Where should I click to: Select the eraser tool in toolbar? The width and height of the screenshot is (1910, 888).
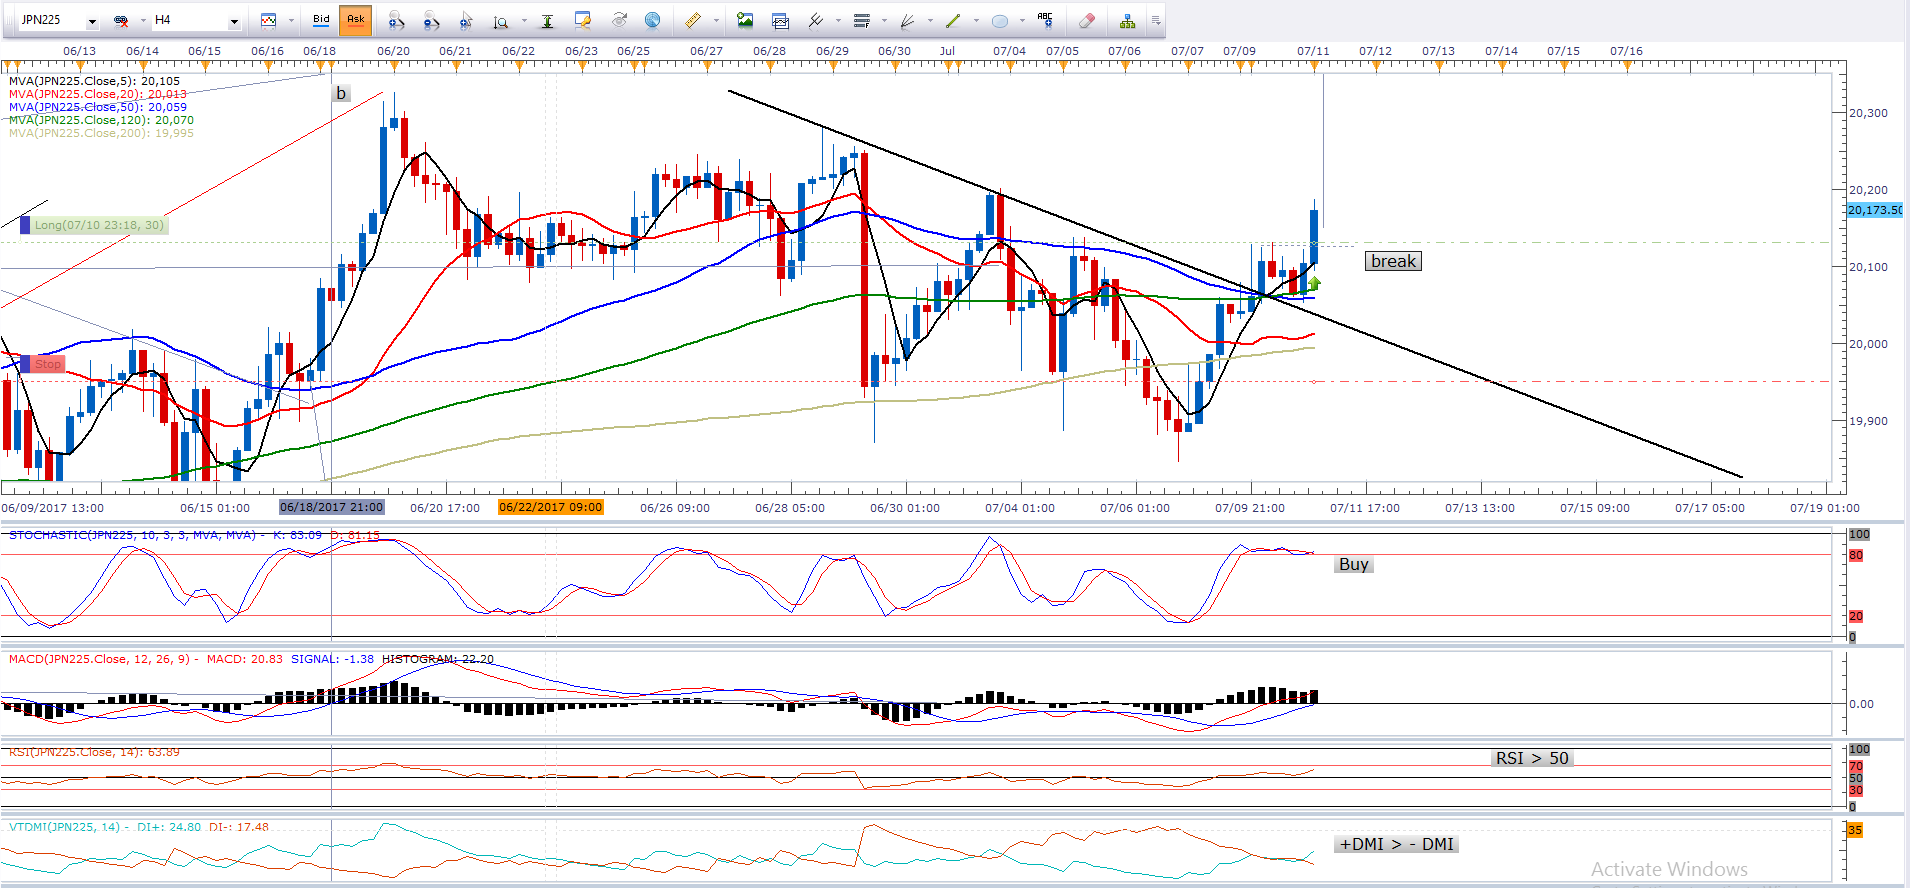pos(1087,20)
